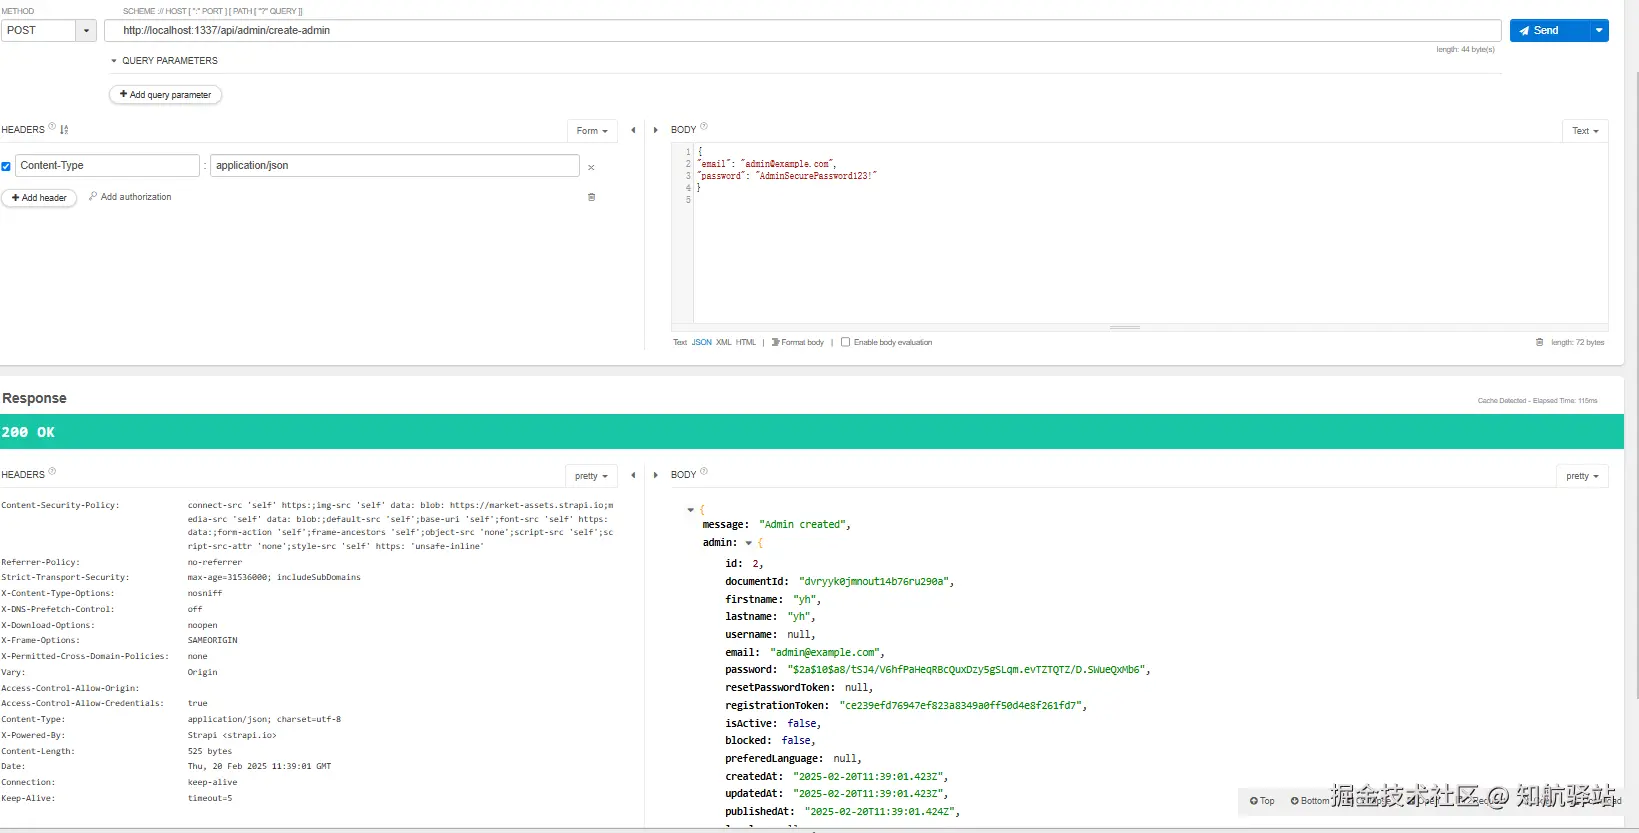The height and width of the screenshot is (833, 1639).
Task: Send the request
Action: point(1549,31)
